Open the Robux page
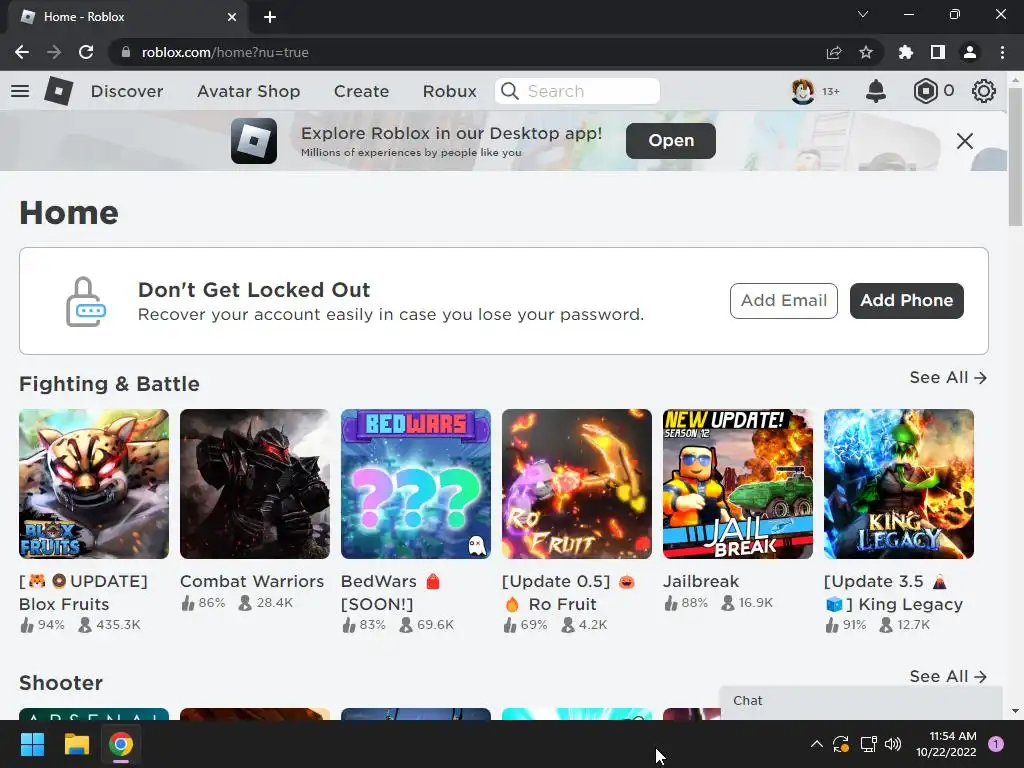This screenshot has height=768, width=1024. (449, 91)
